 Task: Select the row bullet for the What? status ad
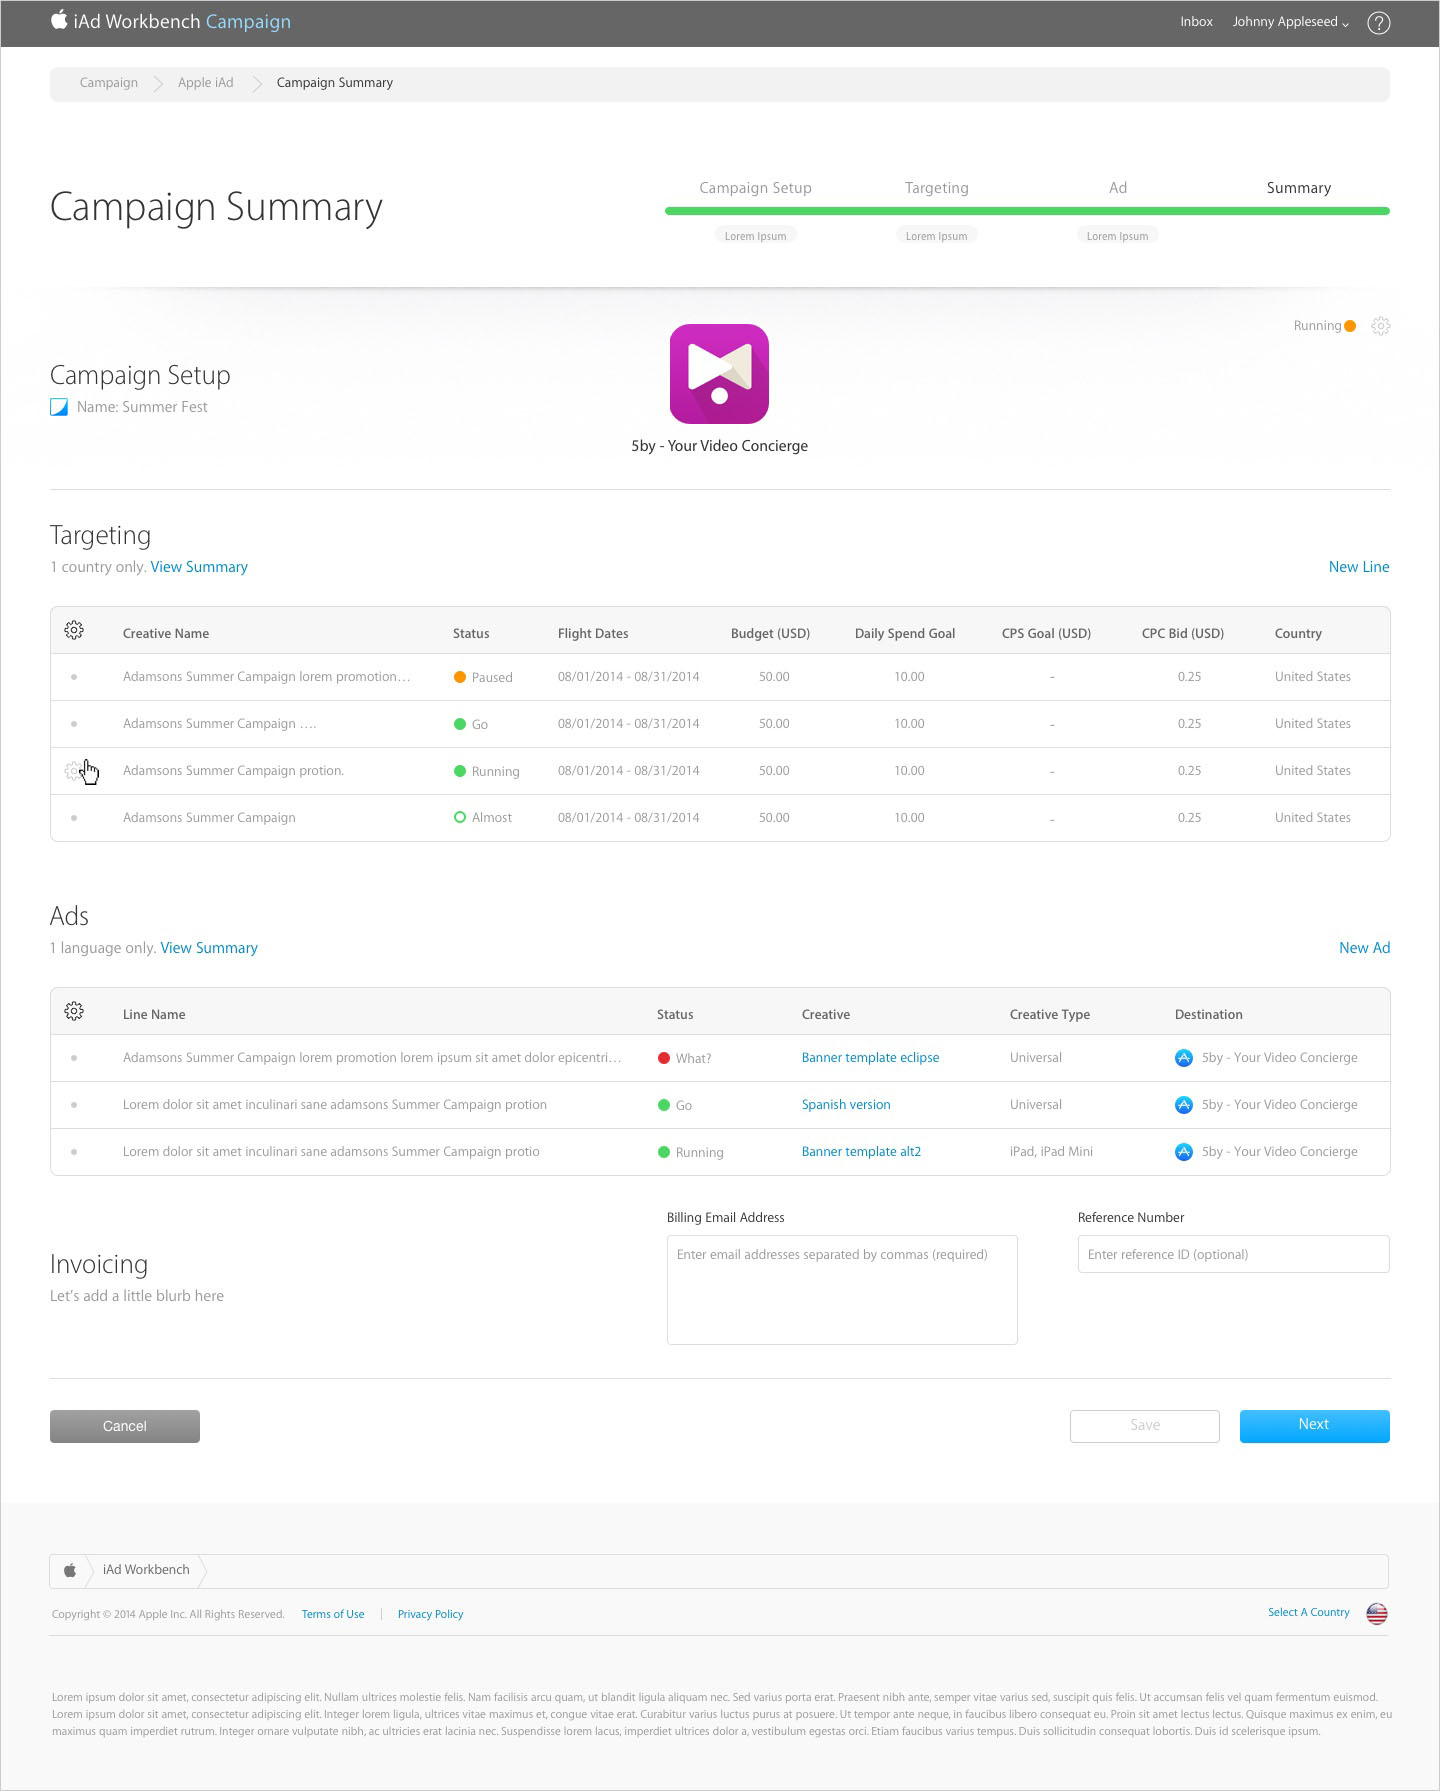pos(74,1058)
